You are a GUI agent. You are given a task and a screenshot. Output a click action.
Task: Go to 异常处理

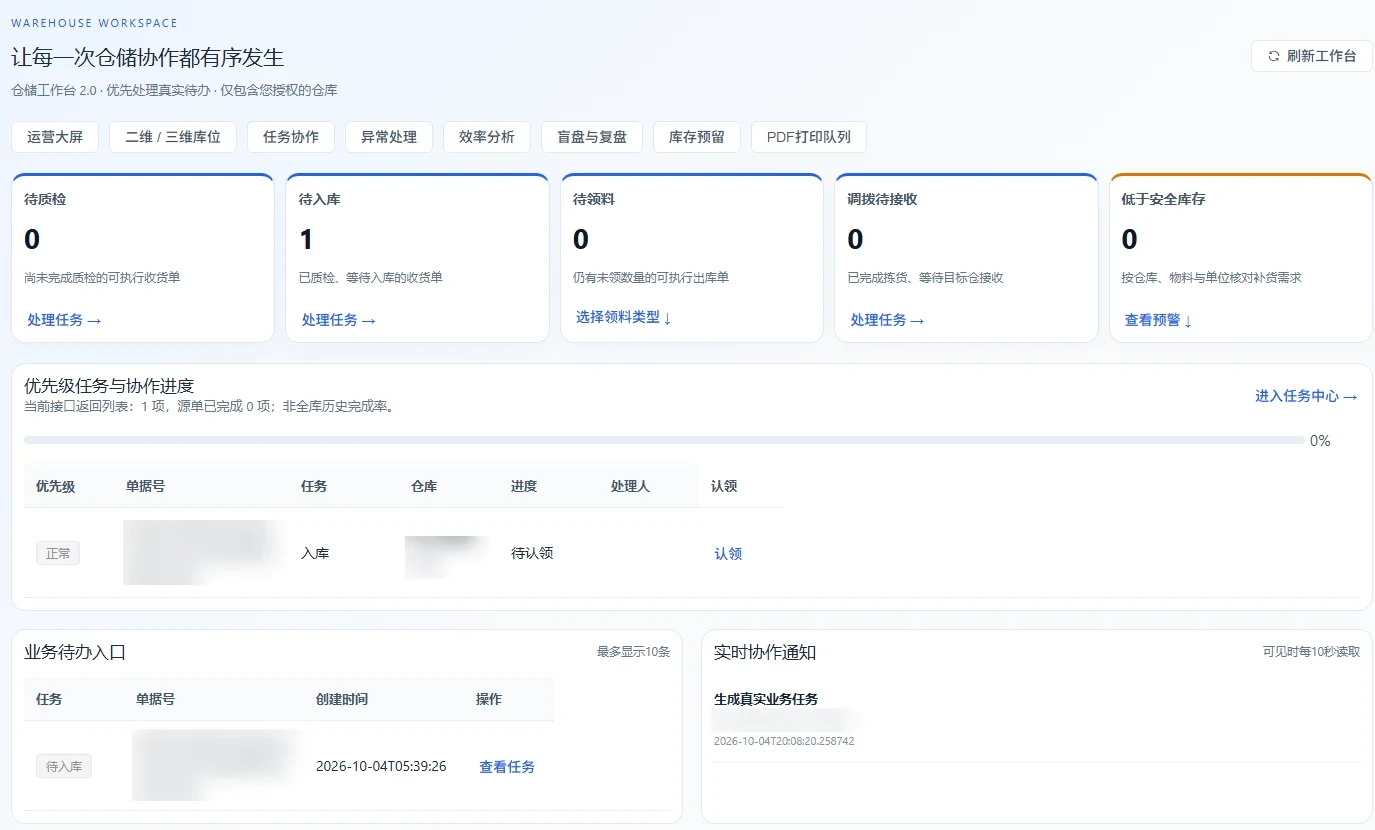389,137
